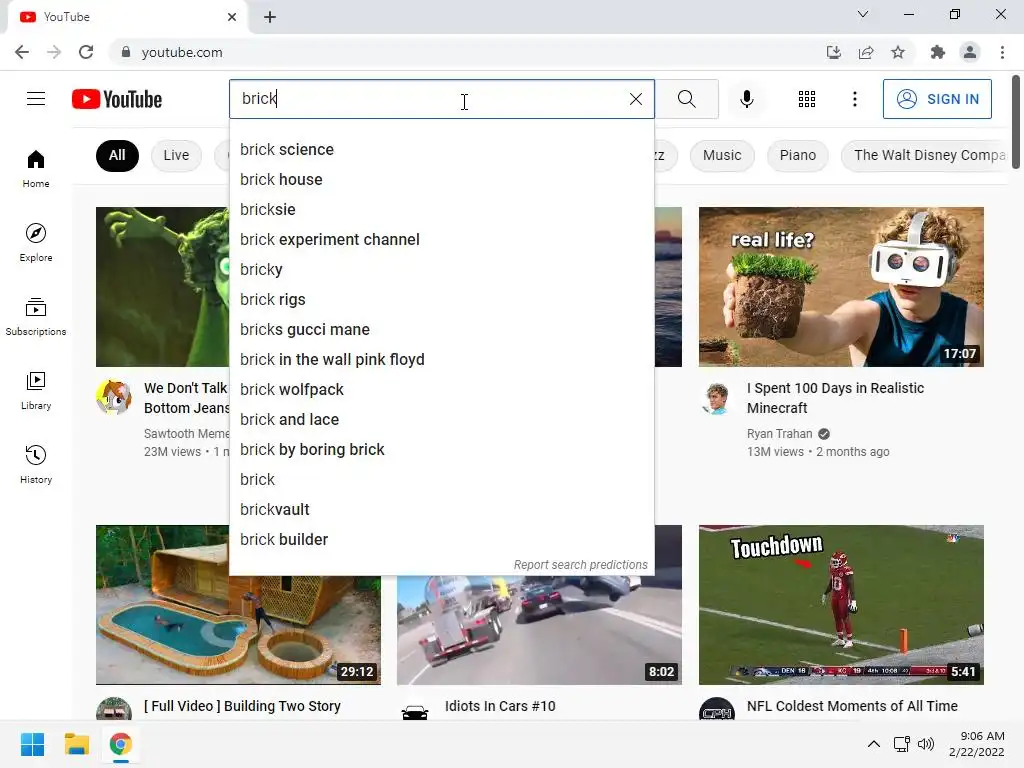
Task: Choose suggestion 'brick science'
Action: tap(441, 150)
